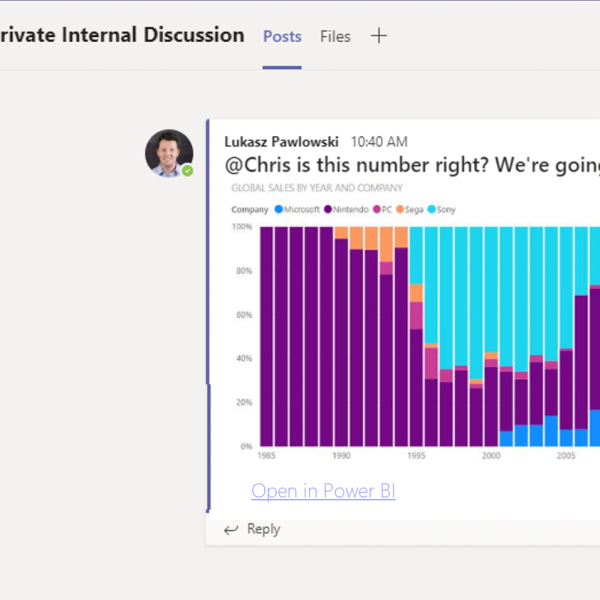Click the 2005 x-axis year label
600x600 pixels.
[x=566, y=455]
